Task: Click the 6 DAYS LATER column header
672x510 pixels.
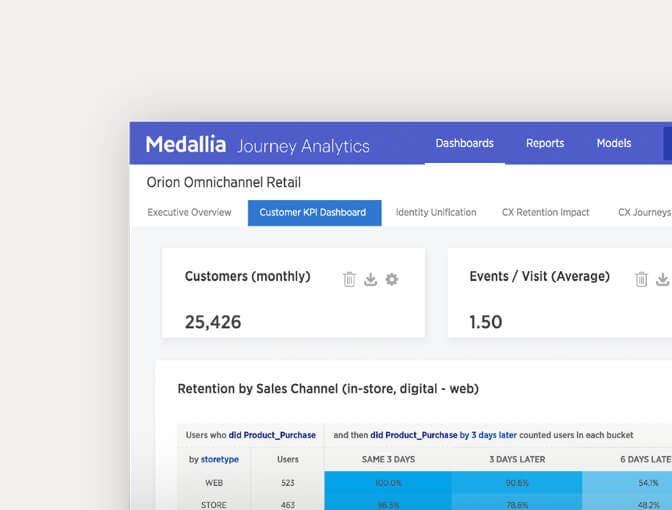Action: (646, 459)
